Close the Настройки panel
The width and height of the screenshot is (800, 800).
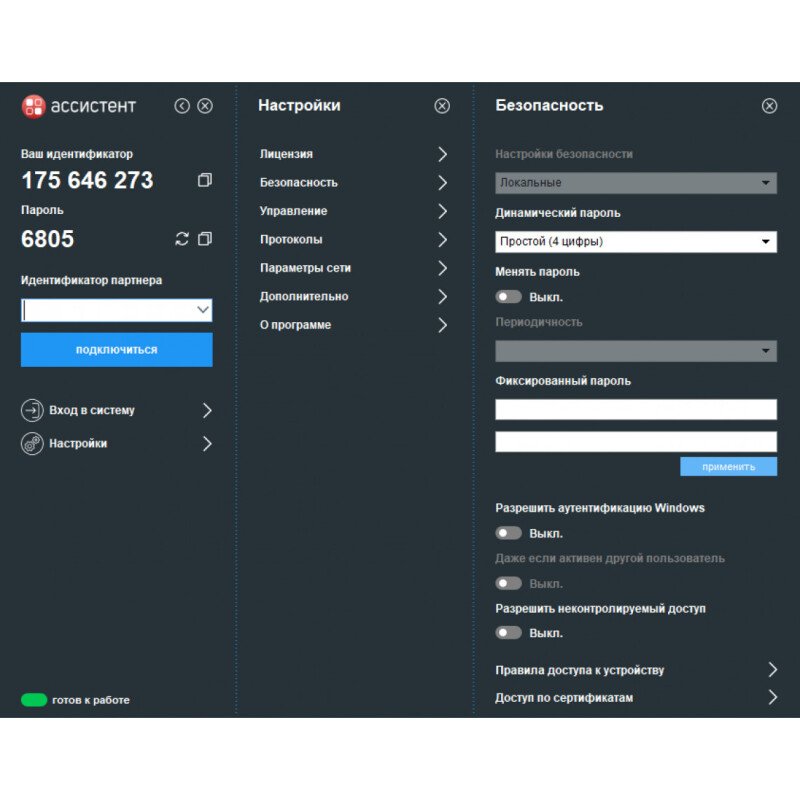click(442, 106)
